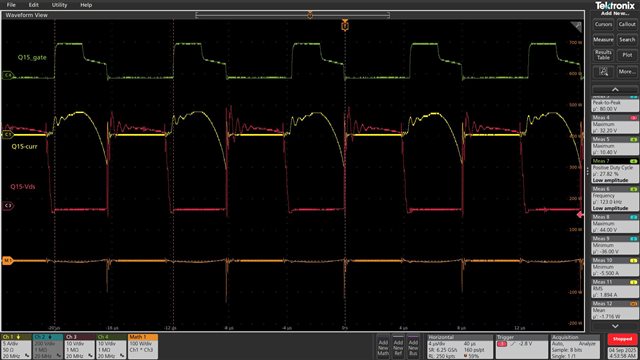Toggle the disabled Ch 2 channel badge
Screen dimensions: 640x360
click(x=48, y=347)
